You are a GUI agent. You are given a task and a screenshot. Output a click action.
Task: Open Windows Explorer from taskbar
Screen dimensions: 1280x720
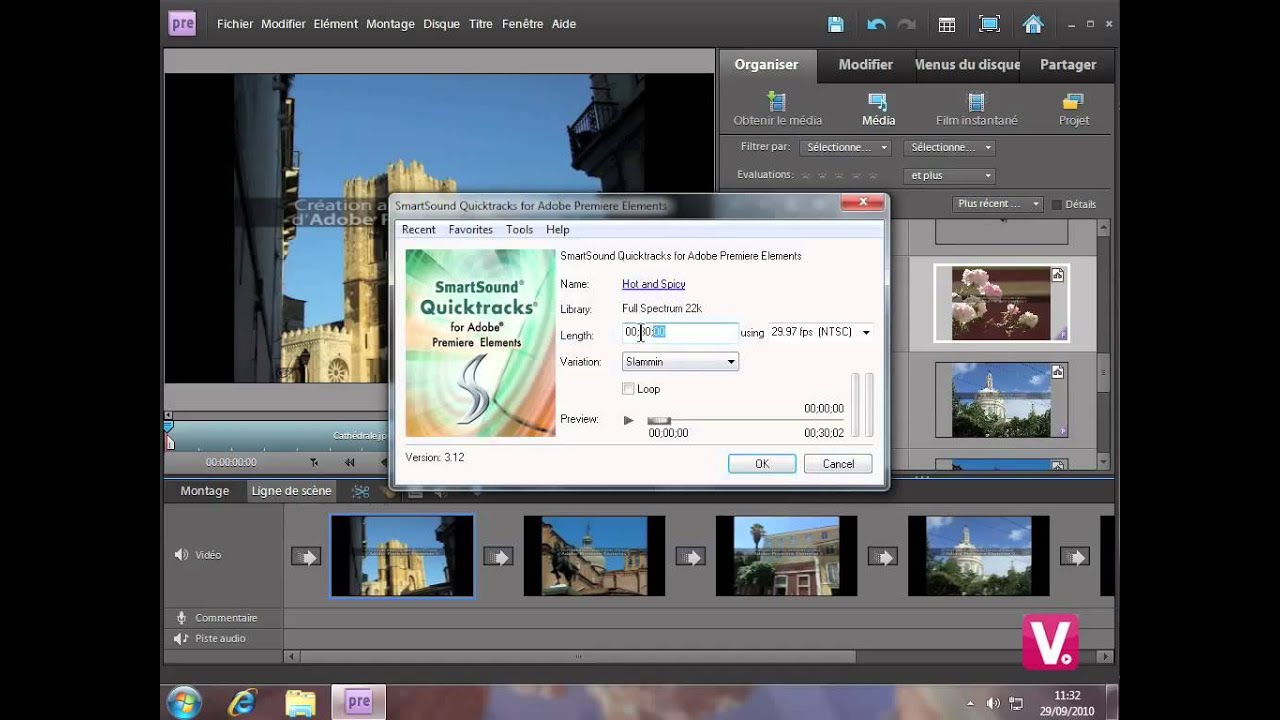300,702
